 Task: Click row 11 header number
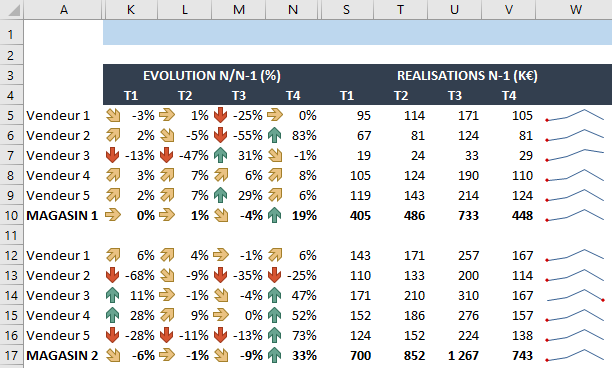click(x=11, y=236)
